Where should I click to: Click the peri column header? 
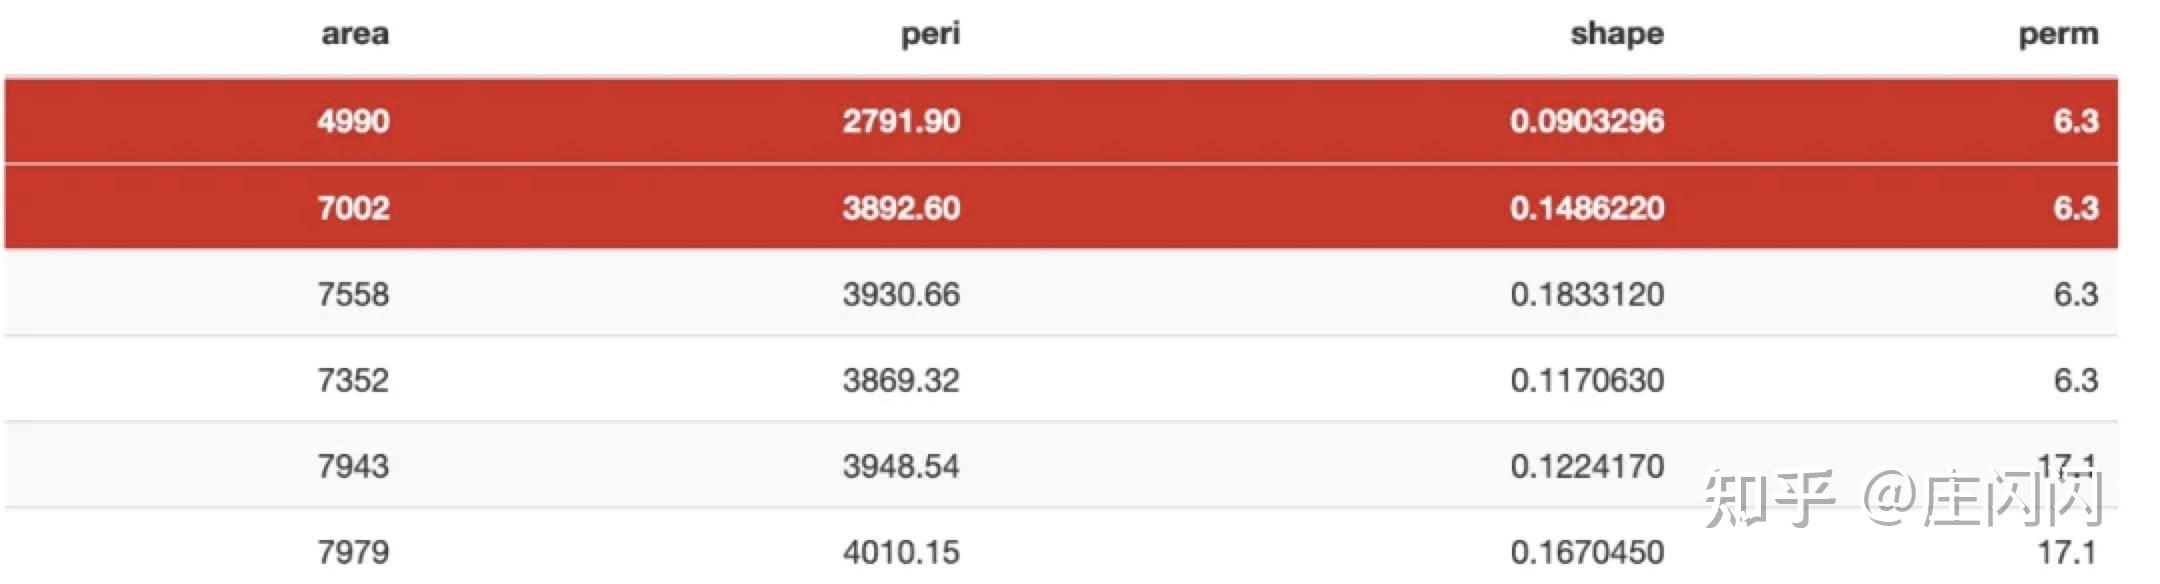tap(930, 34)
